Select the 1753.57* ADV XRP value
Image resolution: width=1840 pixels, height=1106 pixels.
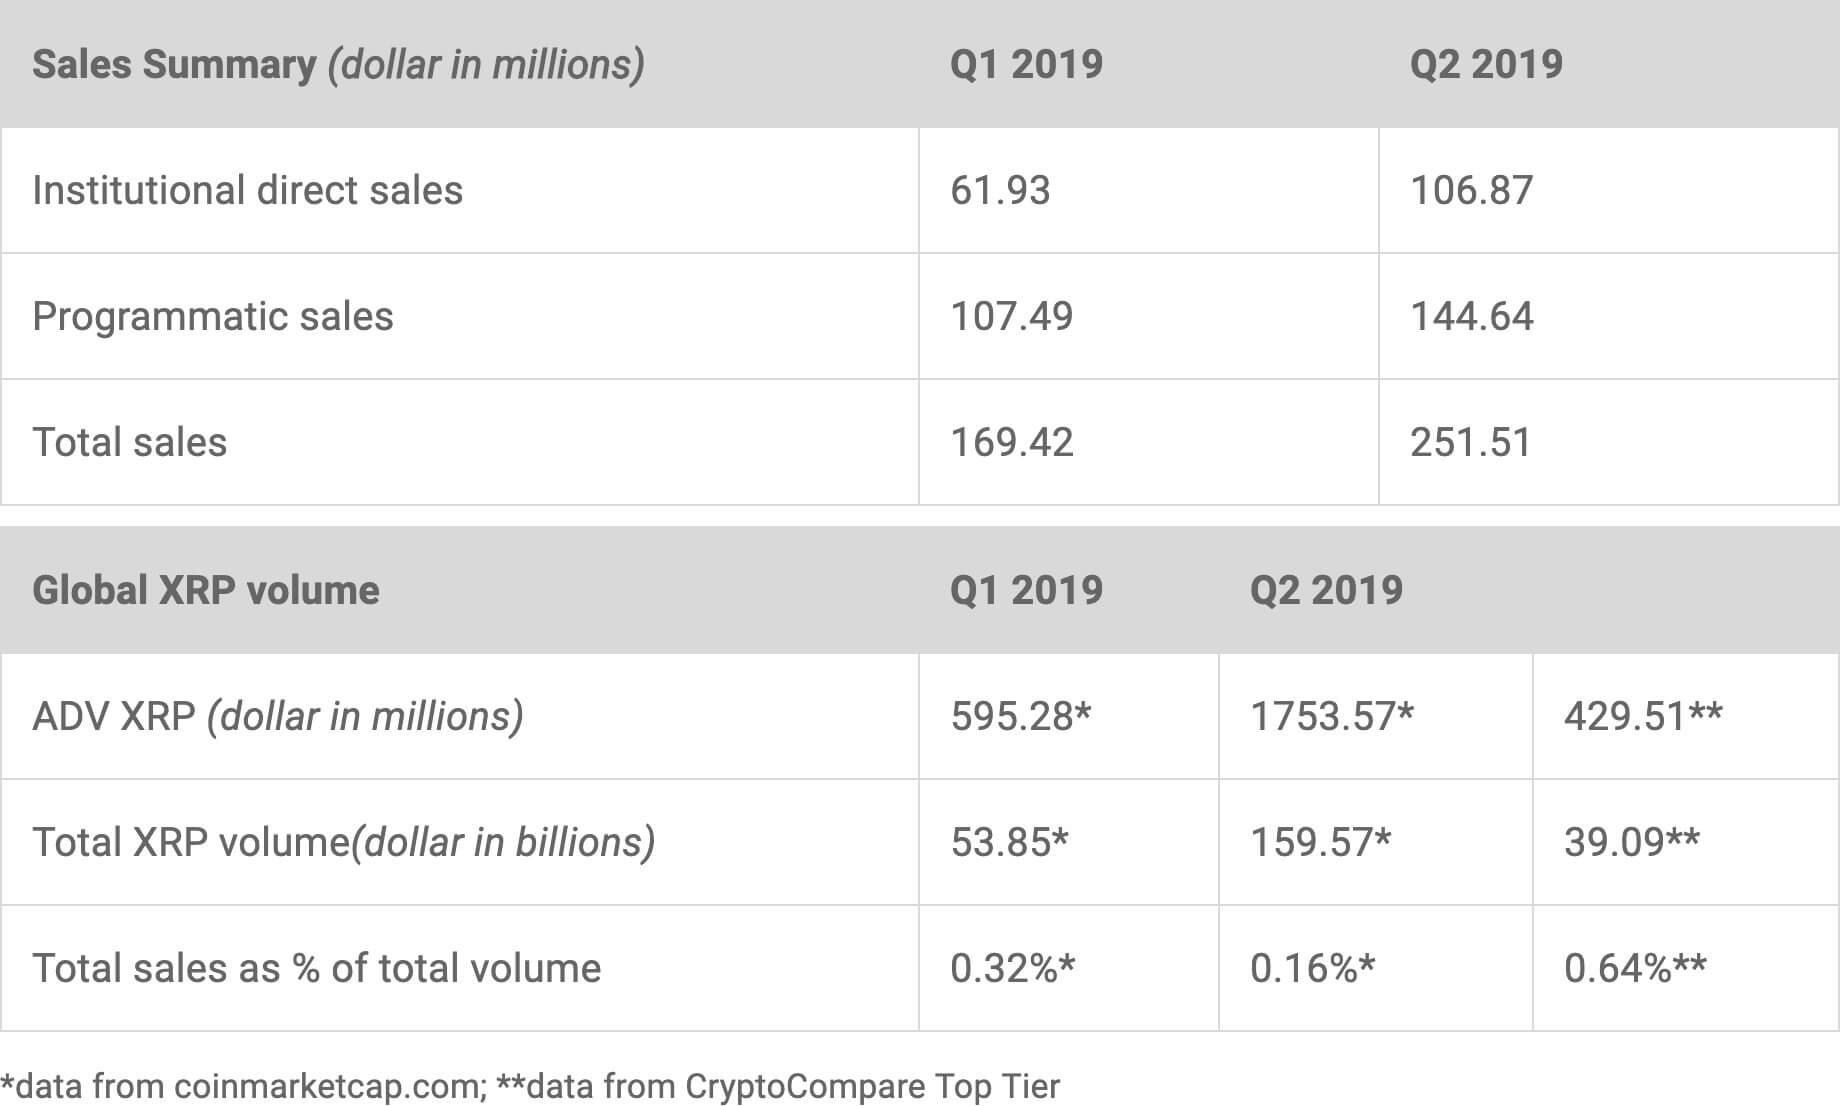(1332, 716)
